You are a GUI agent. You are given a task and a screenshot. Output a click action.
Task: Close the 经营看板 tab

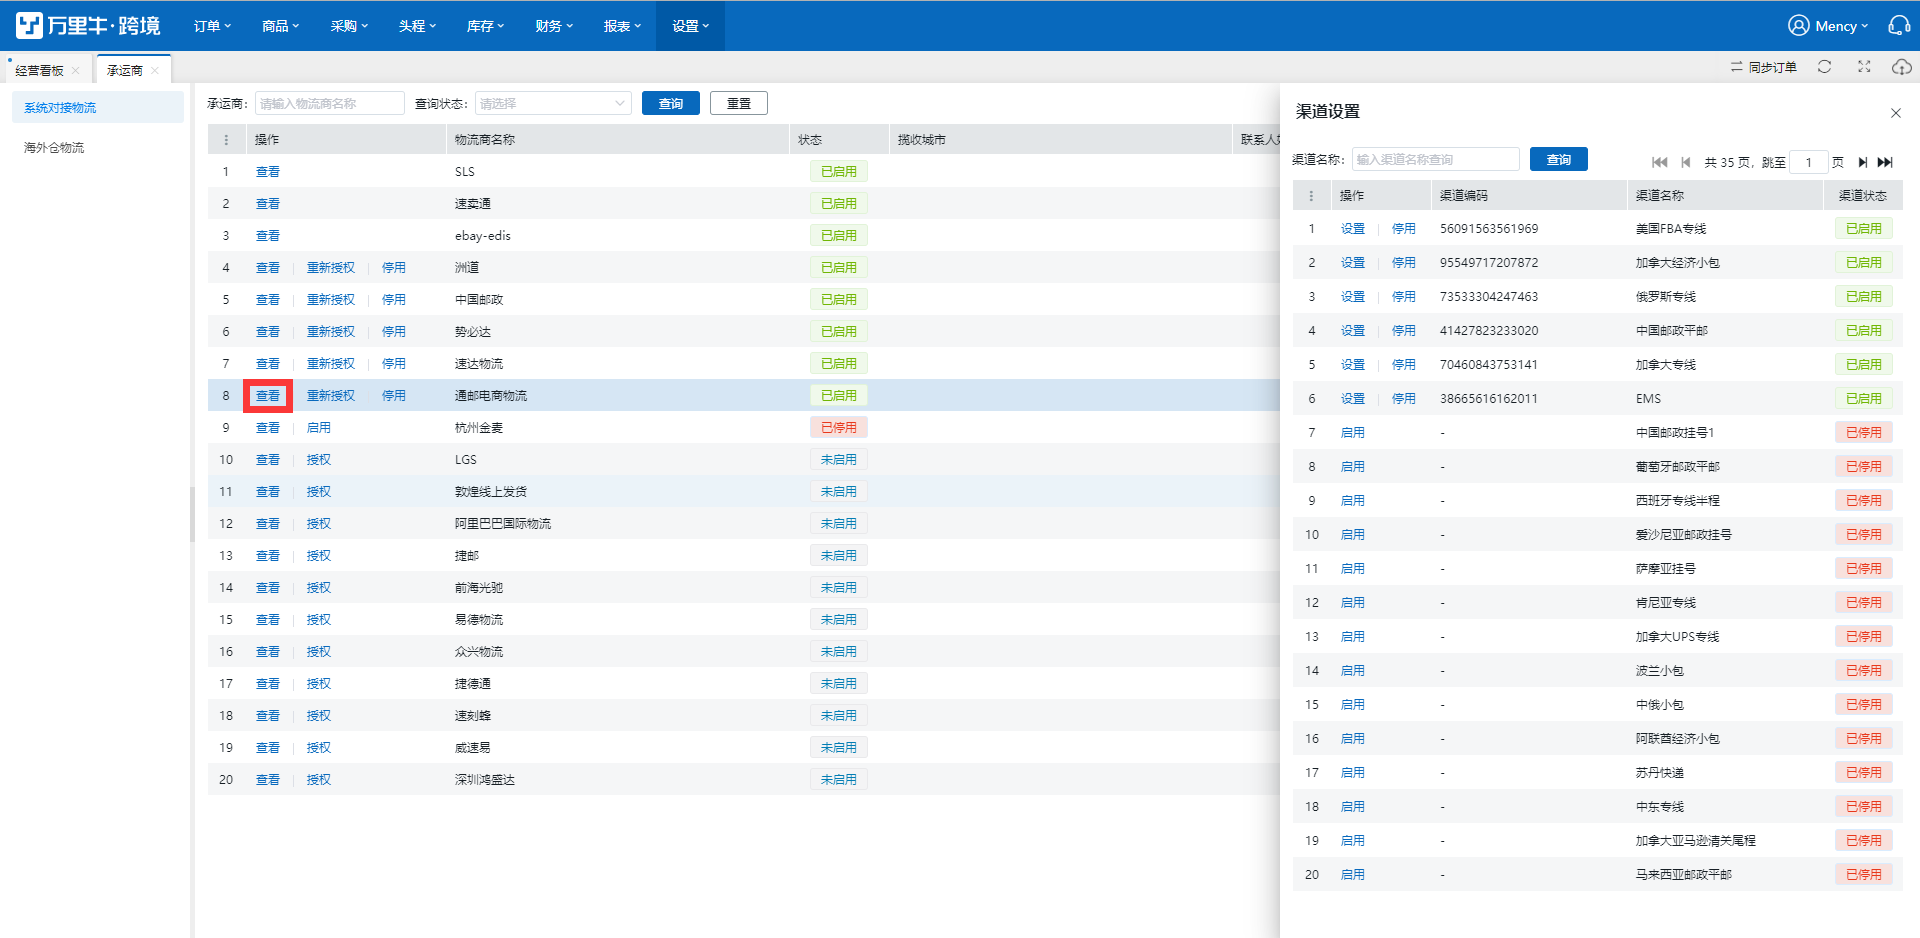76,71
